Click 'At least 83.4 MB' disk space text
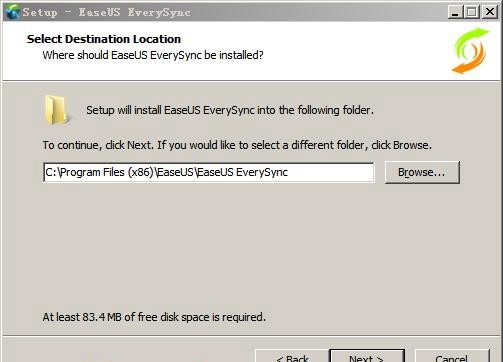Viewport: 503px width, 362px height. 154,317
